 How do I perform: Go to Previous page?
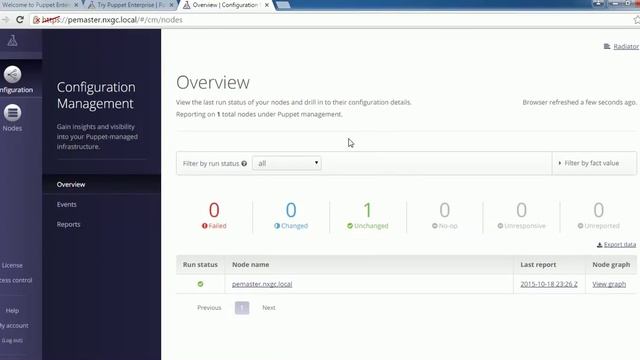[209, 308]
